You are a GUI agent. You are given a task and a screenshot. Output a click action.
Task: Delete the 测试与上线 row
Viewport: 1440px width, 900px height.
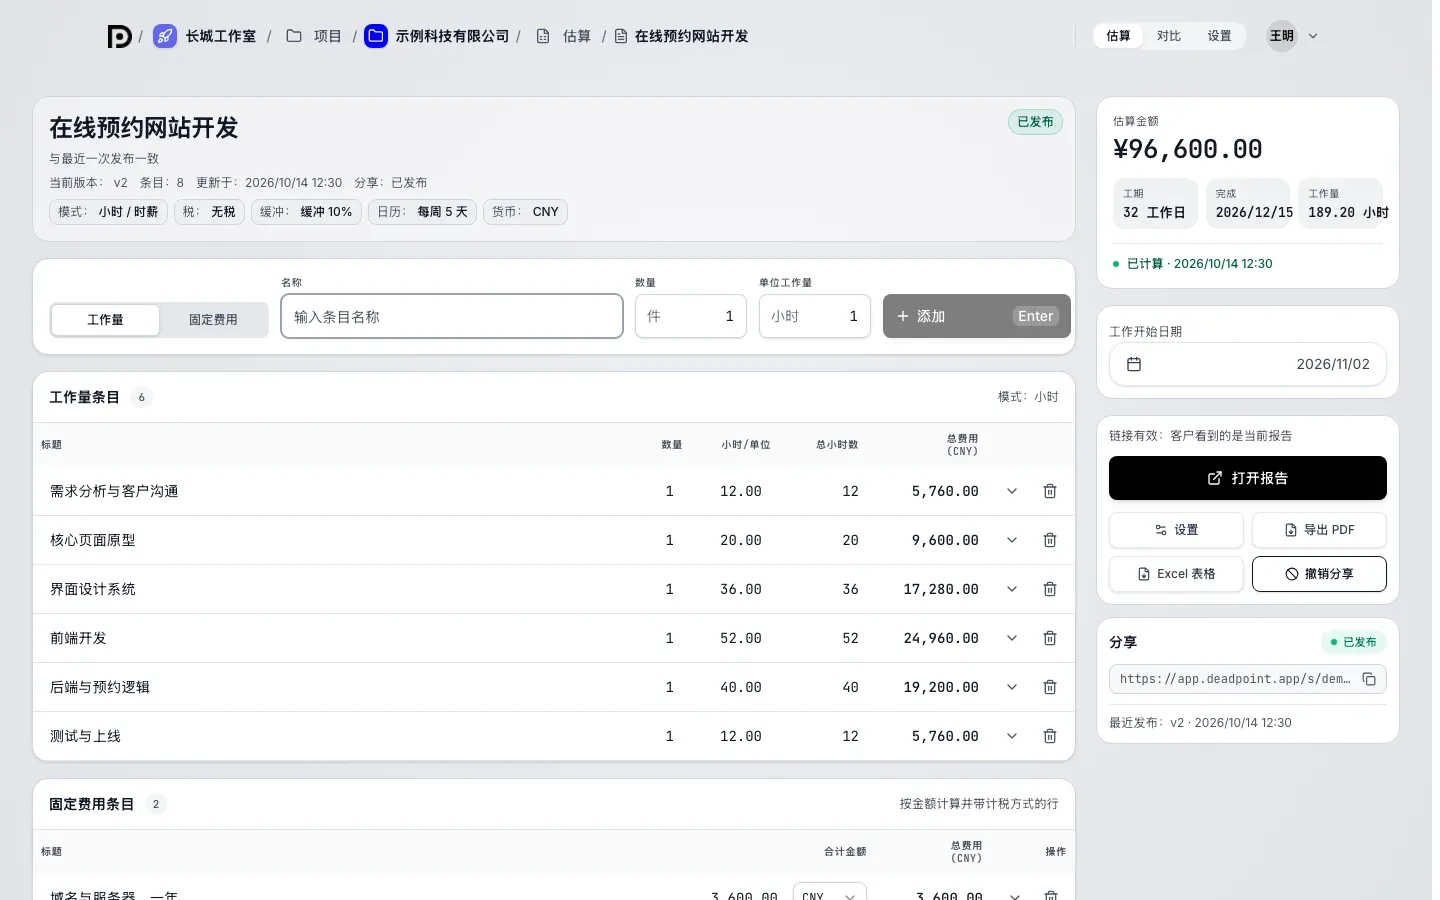pos(1050,736)
